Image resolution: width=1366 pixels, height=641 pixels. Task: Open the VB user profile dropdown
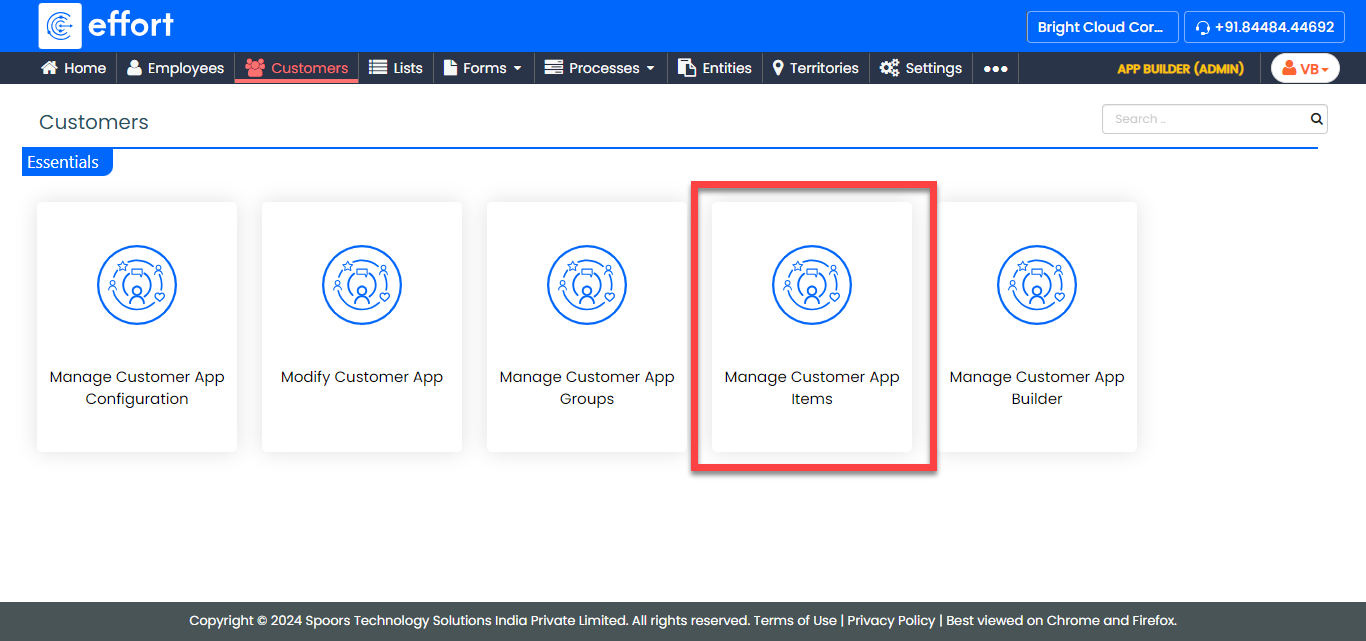tap(1305, 68)
